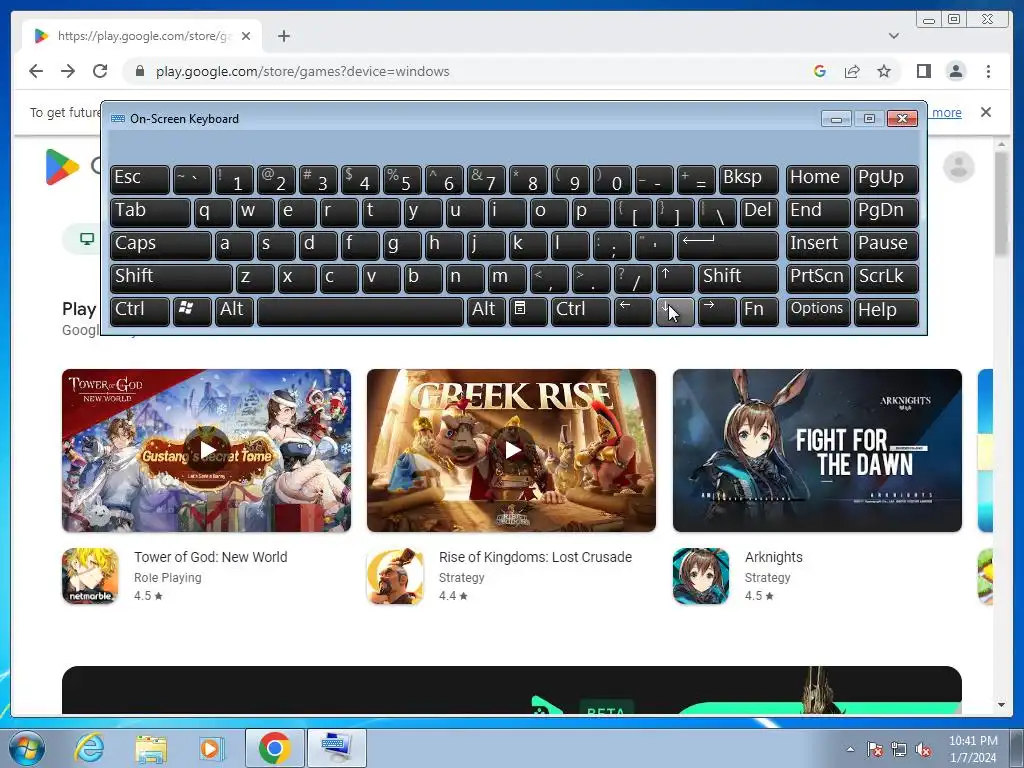Reload the Google Play page
This screenshot has width=1024, height=768.
100,71
